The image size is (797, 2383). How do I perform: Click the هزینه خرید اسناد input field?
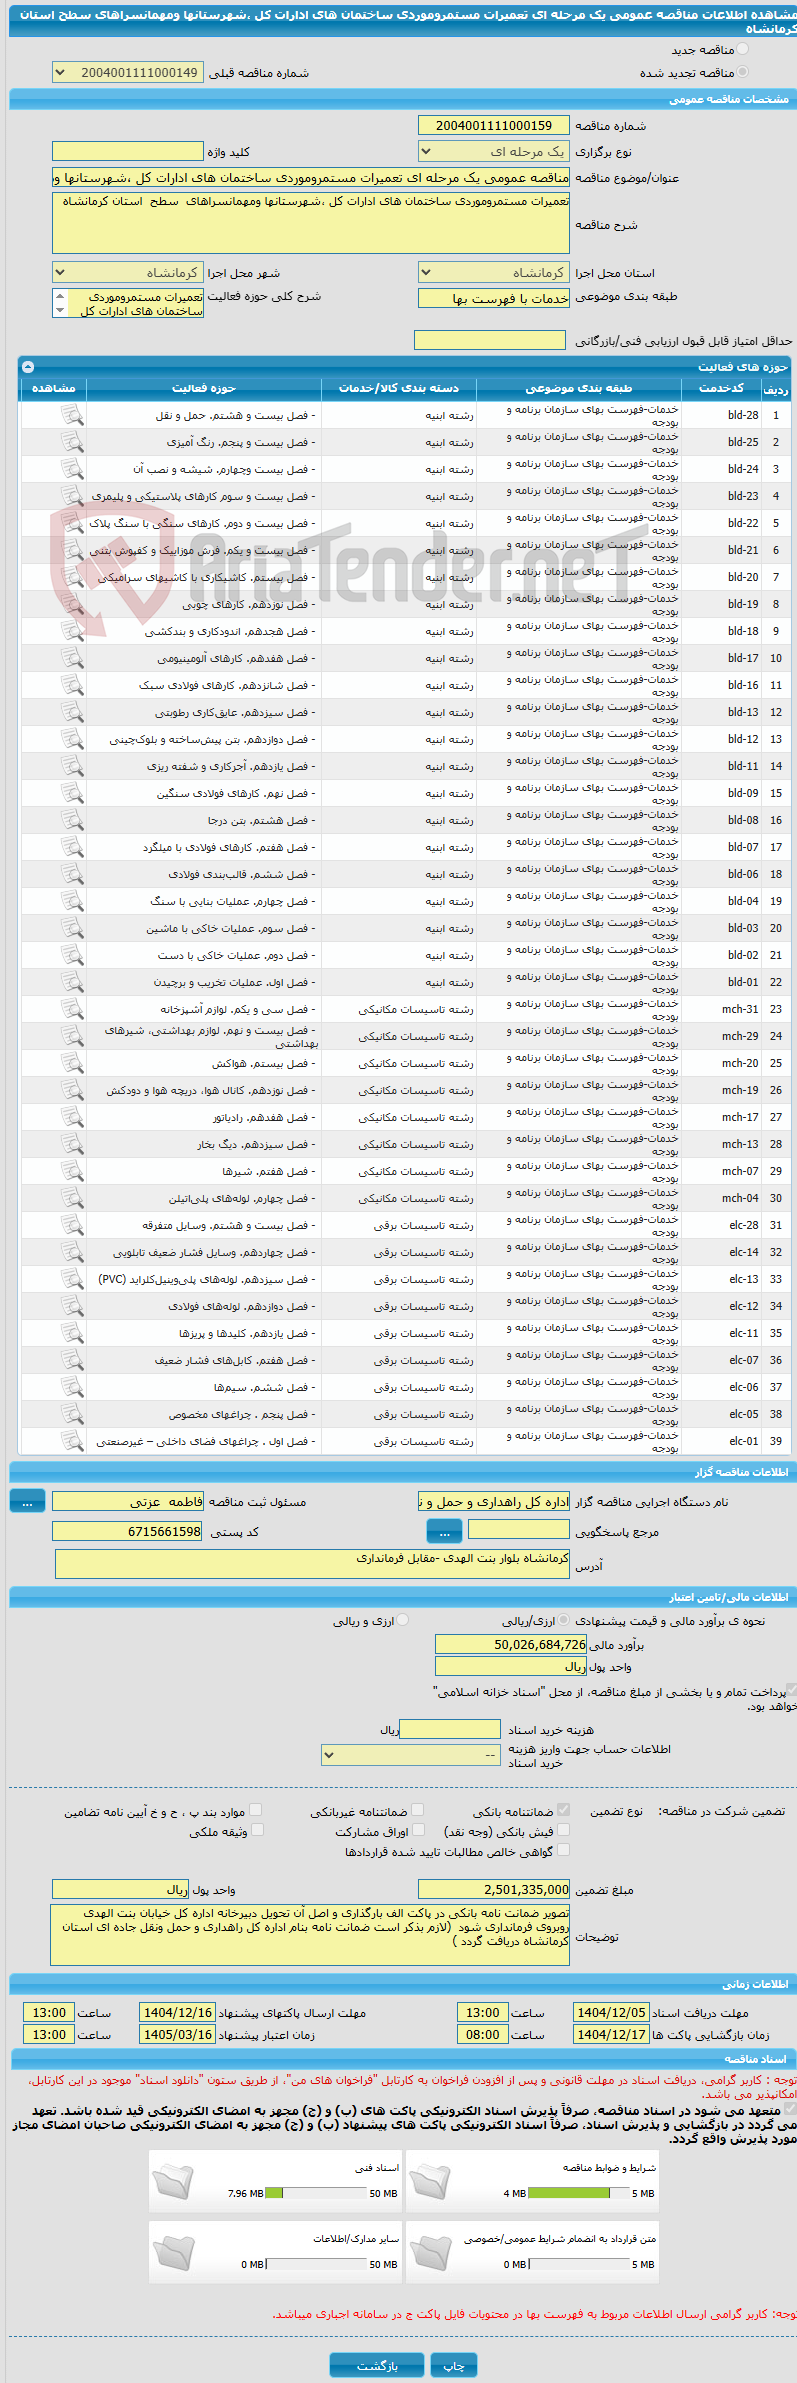coord(450,1729)
